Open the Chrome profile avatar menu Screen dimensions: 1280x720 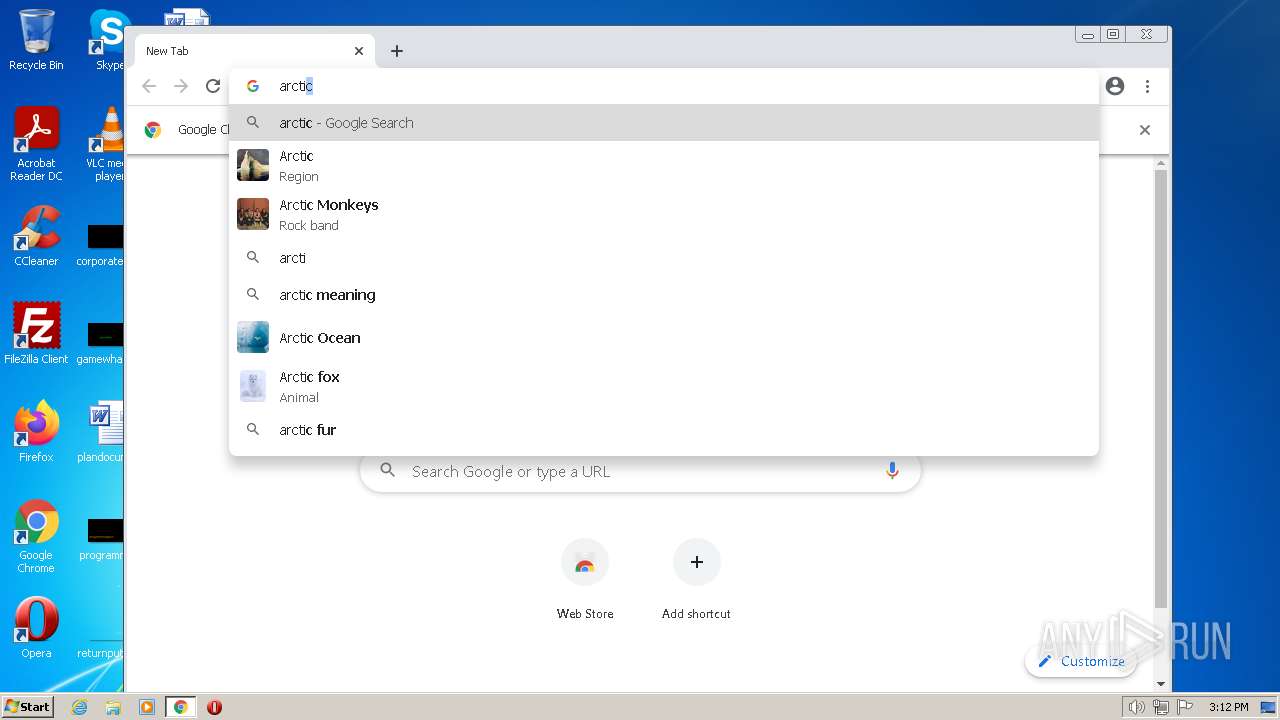(1115, 86)
